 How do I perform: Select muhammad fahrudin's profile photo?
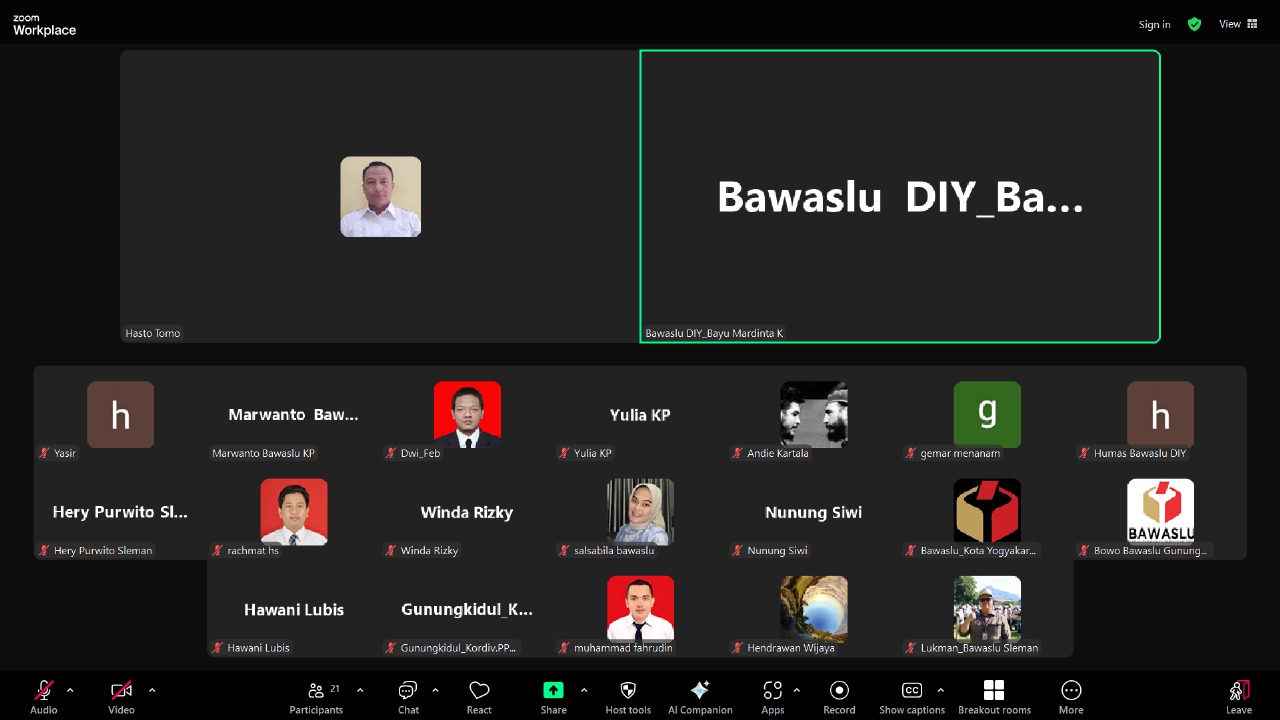[640, 609]
